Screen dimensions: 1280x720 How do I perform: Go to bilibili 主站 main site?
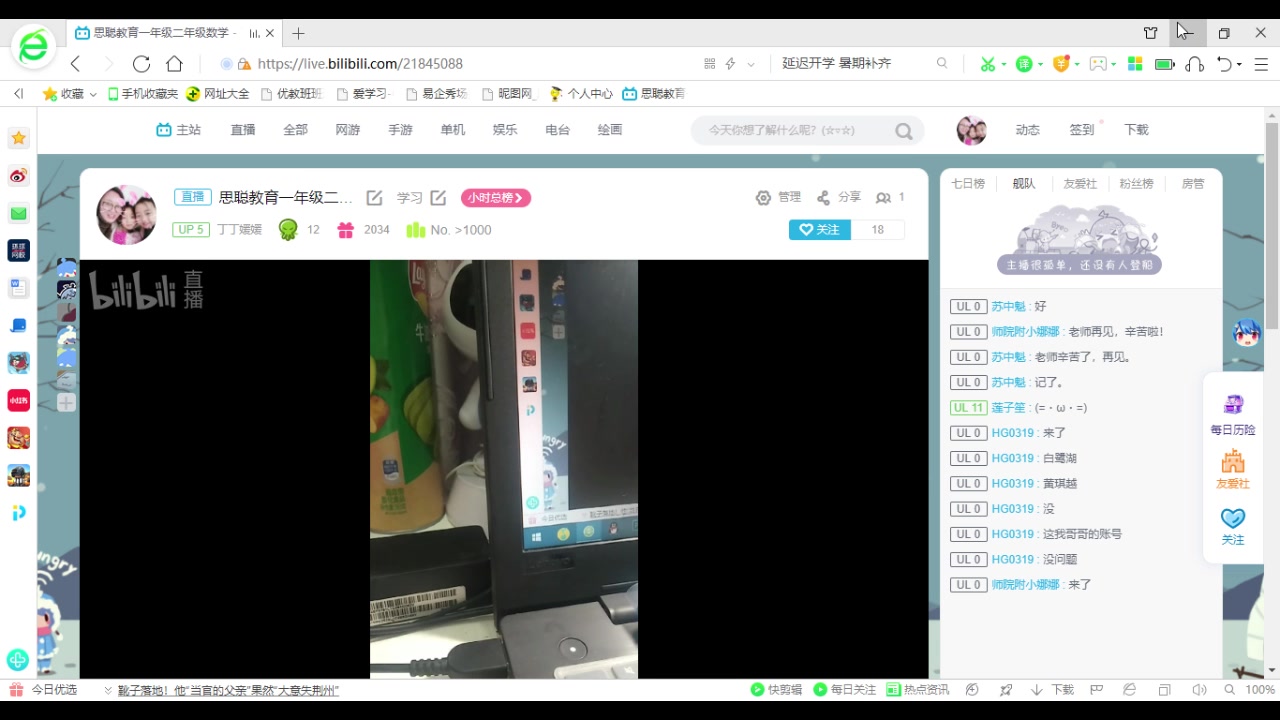click(x=179, y=130)
